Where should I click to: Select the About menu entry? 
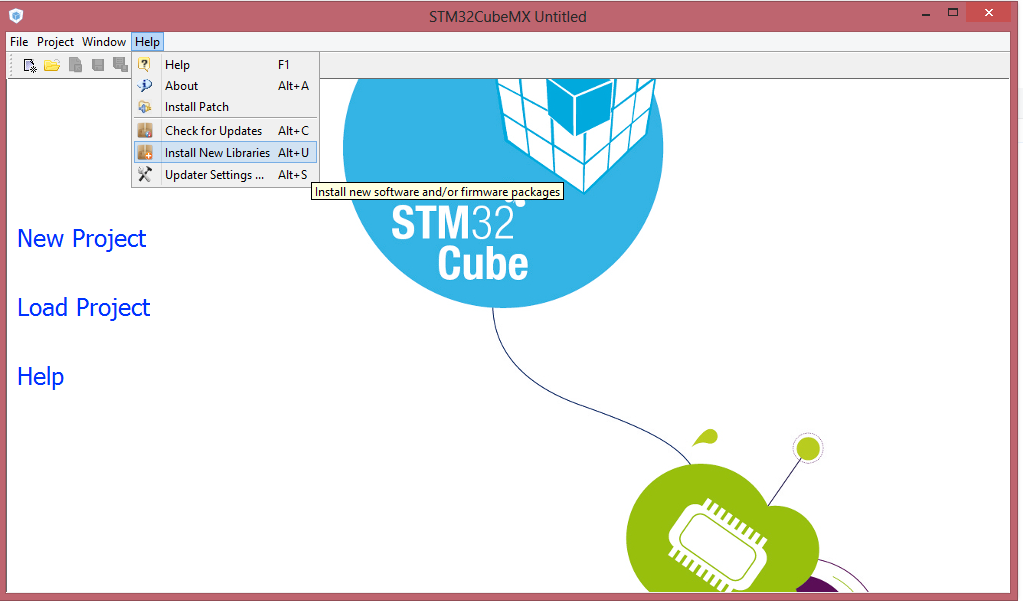[x=226, y=85]
